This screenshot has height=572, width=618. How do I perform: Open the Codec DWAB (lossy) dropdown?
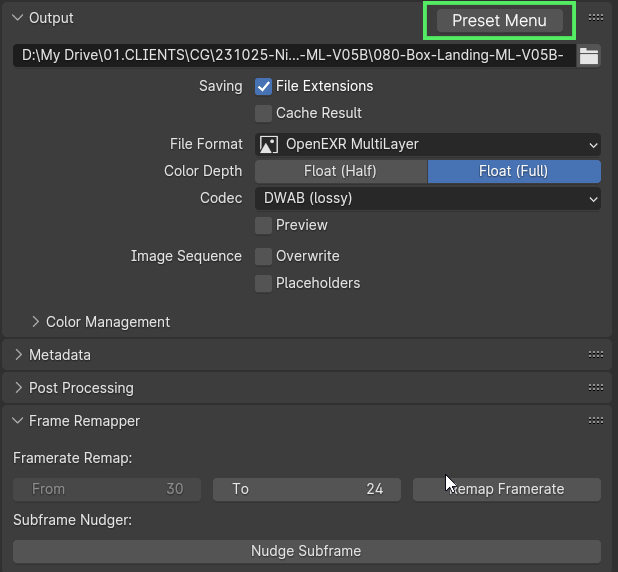pyautogui.click(x=428, y=198)
